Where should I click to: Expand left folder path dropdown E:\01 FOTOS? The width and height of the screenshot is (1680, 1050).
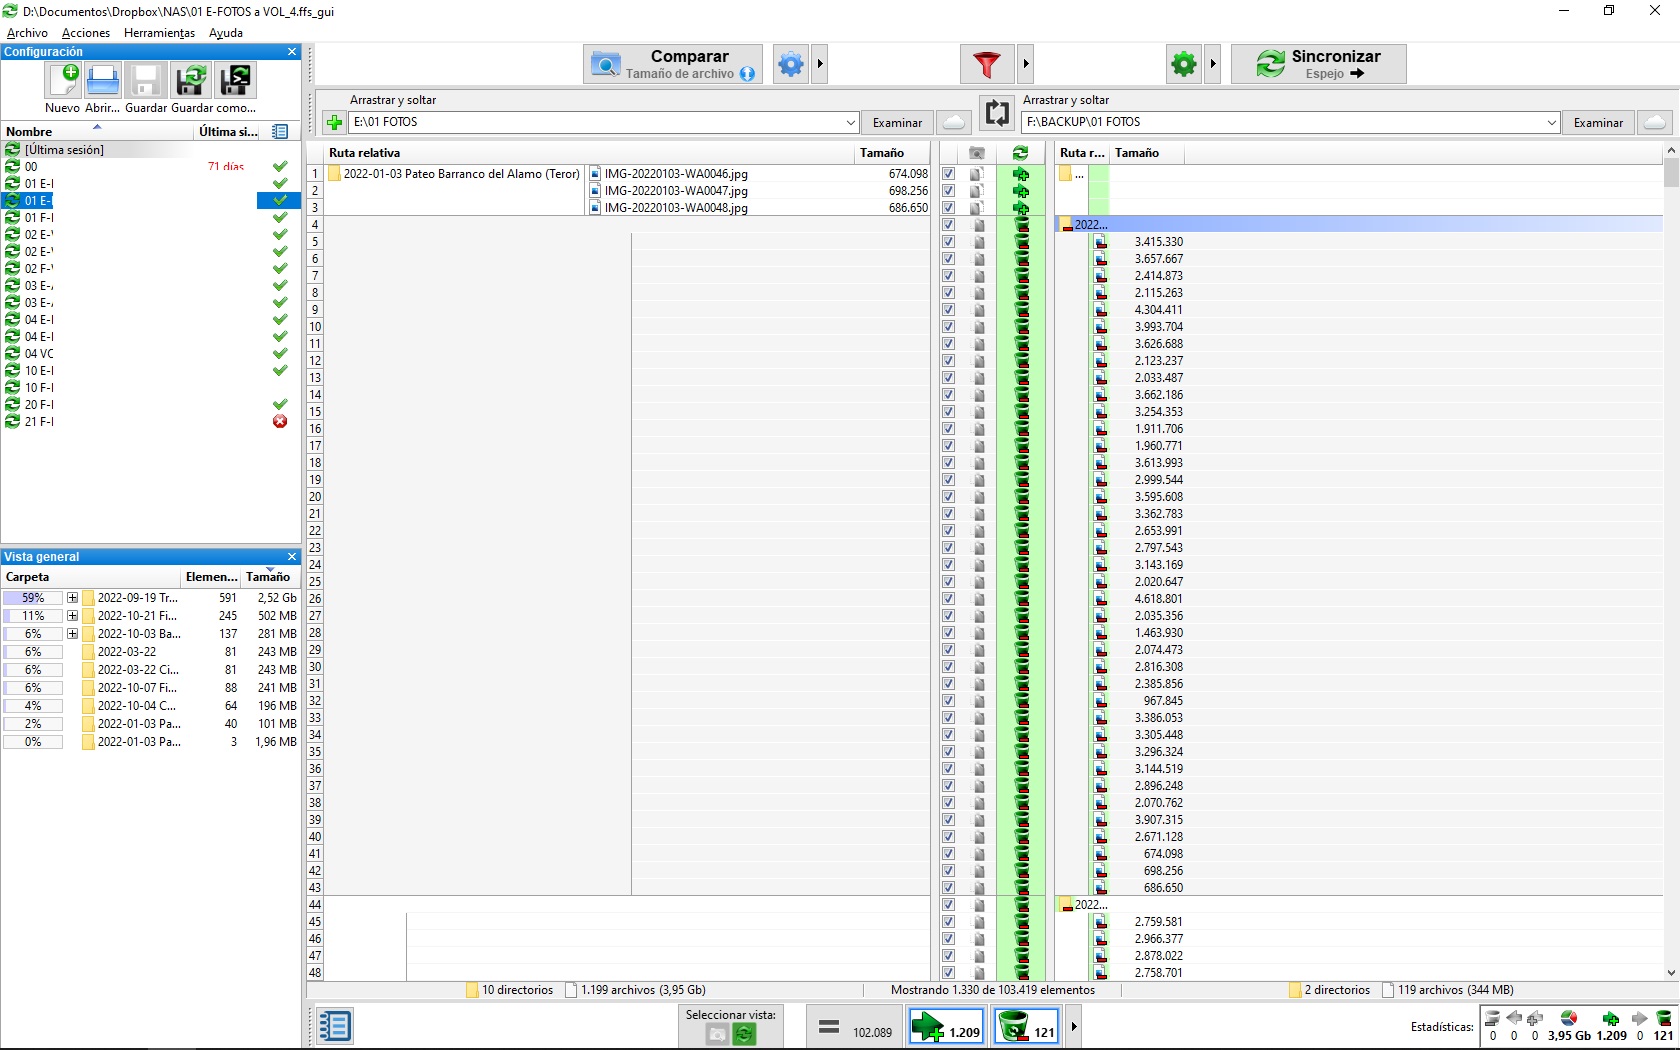[850, 122]
